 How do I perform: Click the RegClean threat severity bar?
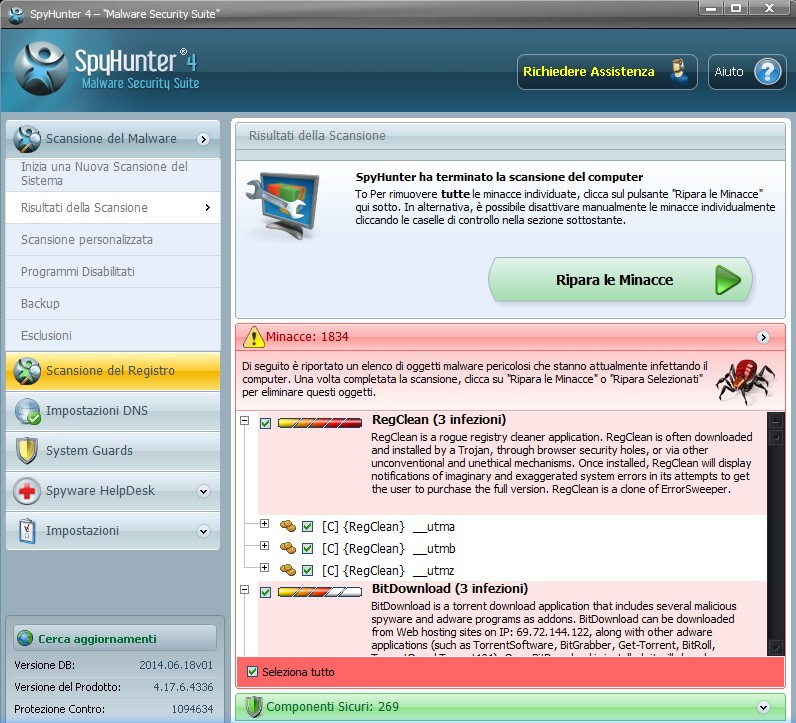320,423
